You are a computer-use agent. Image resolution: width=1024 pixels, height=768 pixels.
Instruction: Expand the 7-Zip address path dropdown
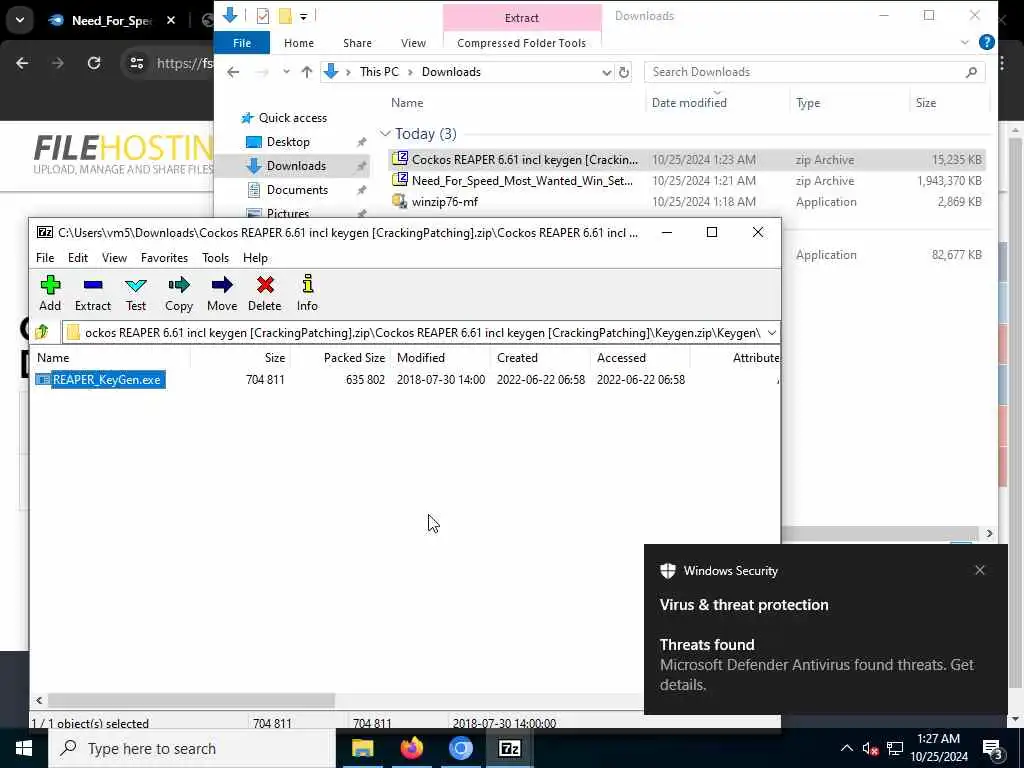click(x=771, y=333)
